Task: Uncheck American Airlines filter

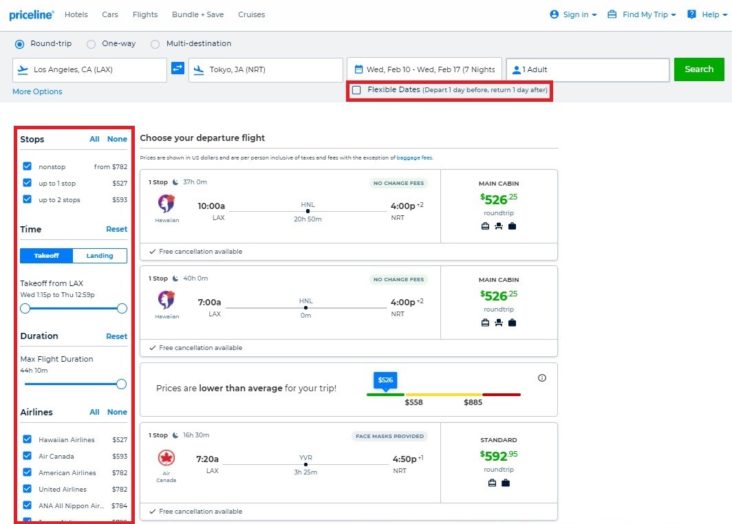Action: (27, 472)
